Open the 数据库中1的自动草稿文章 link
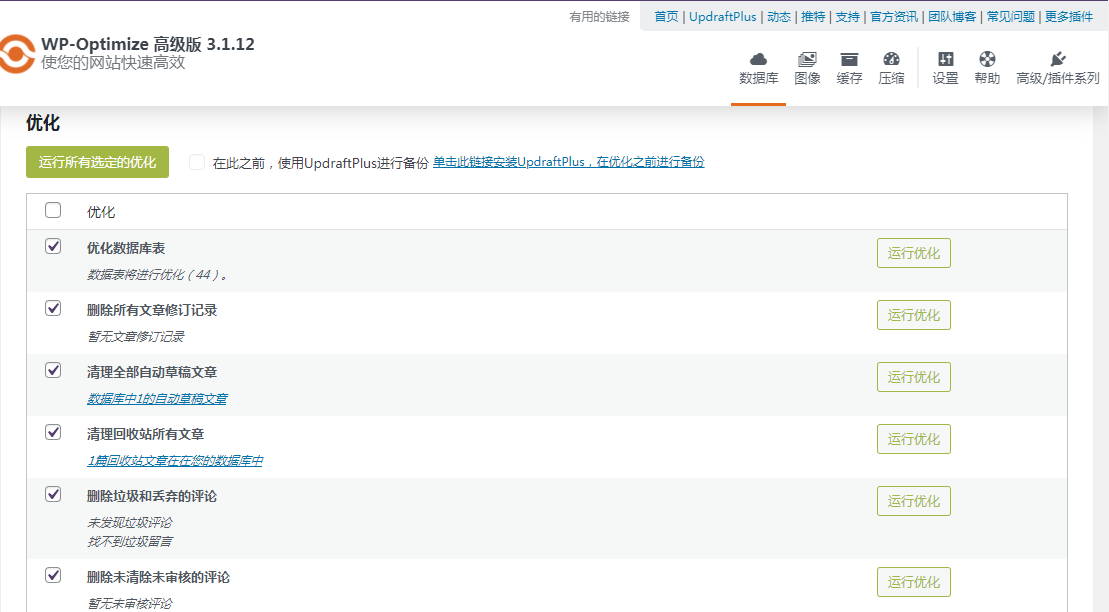The height and width of the screenshot is (612, 1109). 155,399
